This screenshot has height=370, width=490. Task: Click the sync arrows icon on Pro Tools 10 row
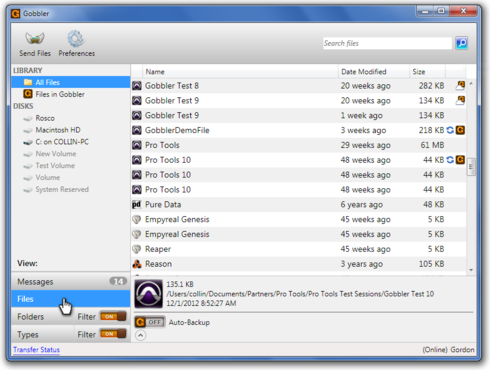pyautogui.click(x=450, y=160)
